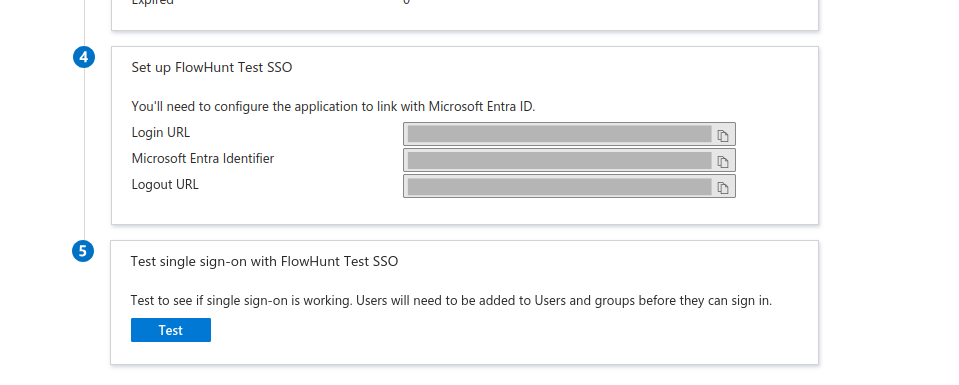
Task: Click the 'Test to see if single sign-on' text
Action: [451, 301]
